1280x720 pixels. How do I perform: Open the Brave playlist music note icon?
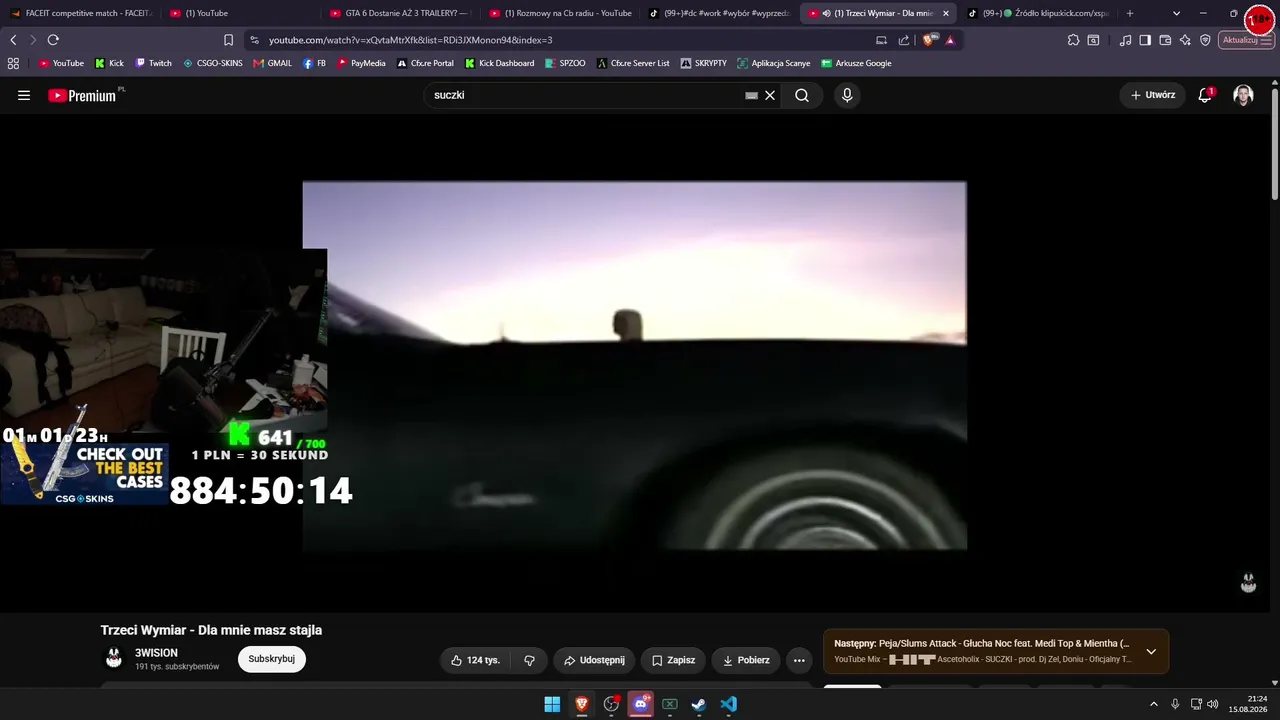(x=1126, y=40)
